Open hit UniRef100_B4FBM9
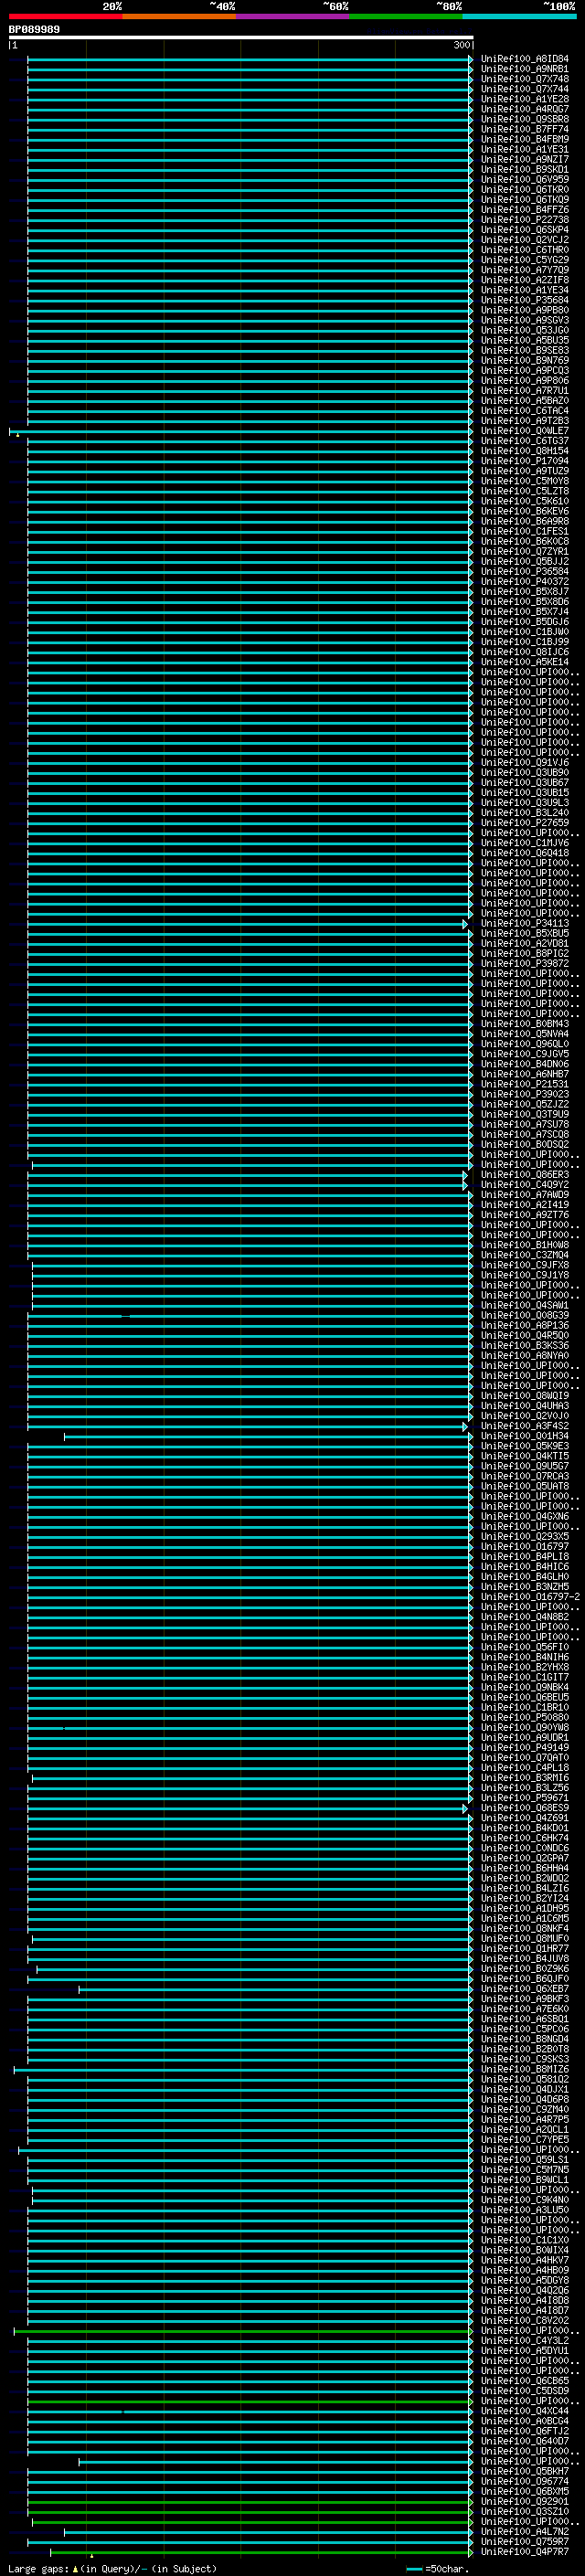 [524, 139]
